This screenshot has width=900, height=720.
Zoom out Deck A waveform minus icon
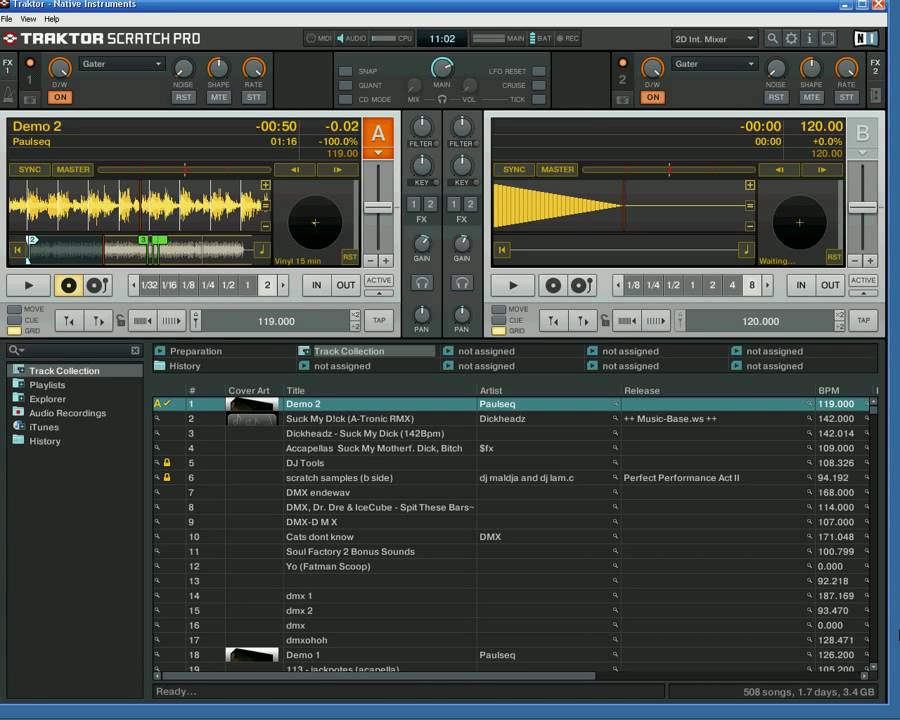point(265,226)
